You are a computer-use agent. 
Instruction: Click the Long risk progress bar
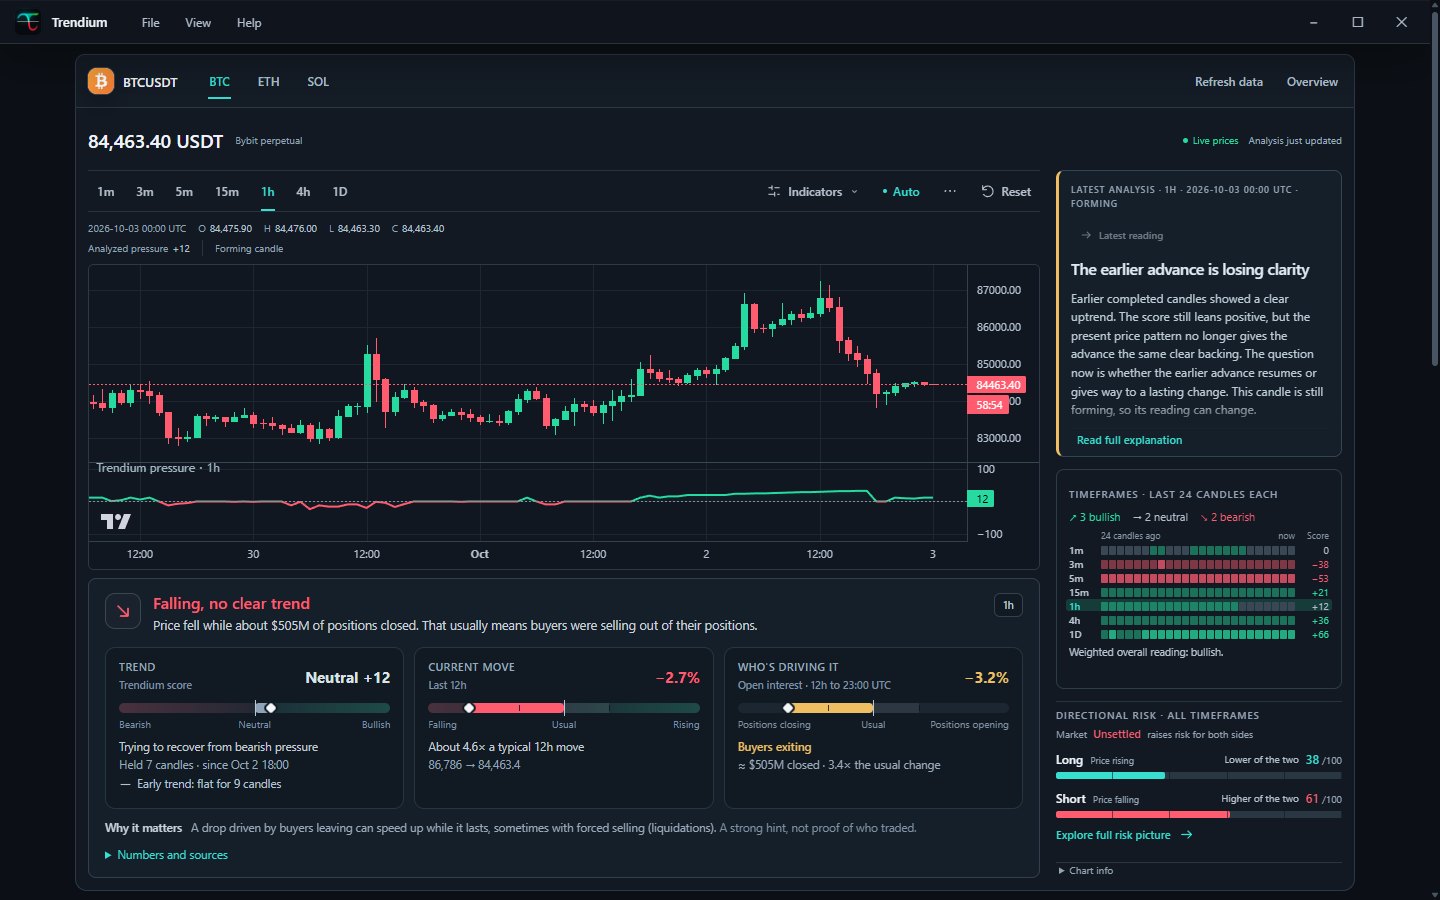[x=1199, y=775]
